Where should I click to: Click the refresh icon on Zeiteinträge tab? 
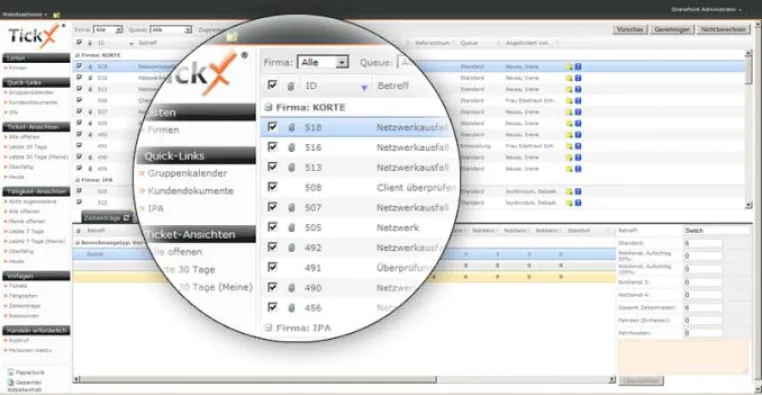126,218
